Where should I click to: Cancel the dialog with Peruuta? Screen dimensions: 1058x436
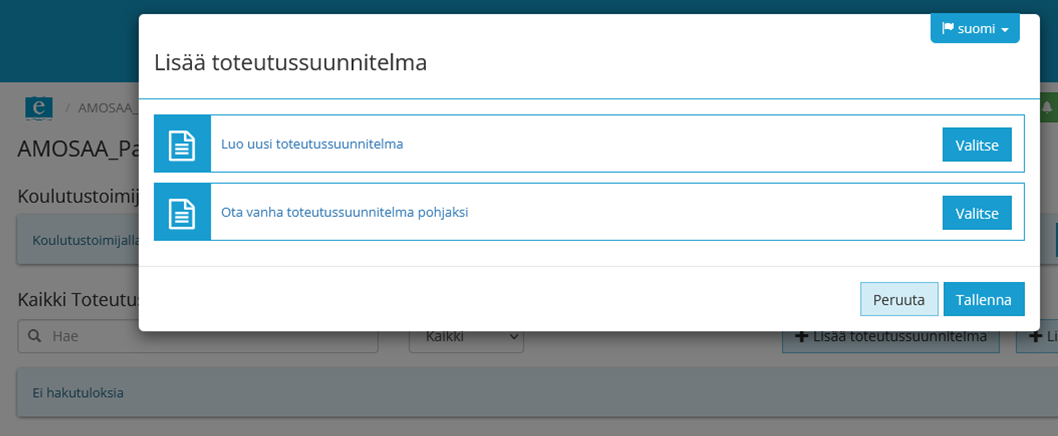pyautogui.click(x=899, y=299)
